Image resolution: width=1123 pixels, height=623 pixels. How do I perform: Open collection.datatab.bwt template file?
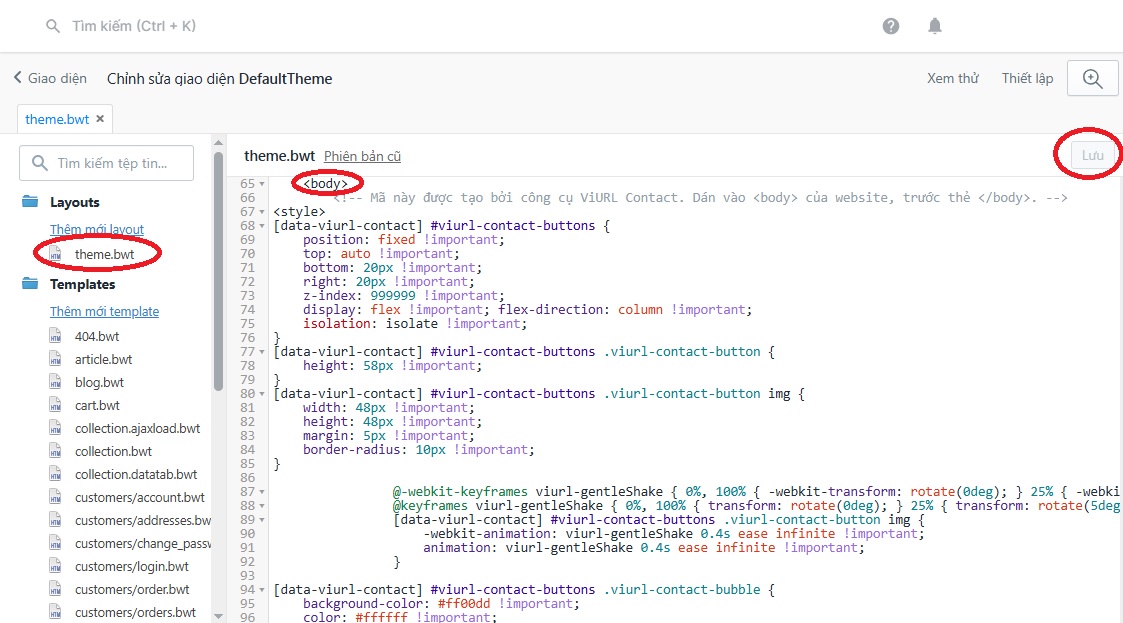tap(136, 474)
